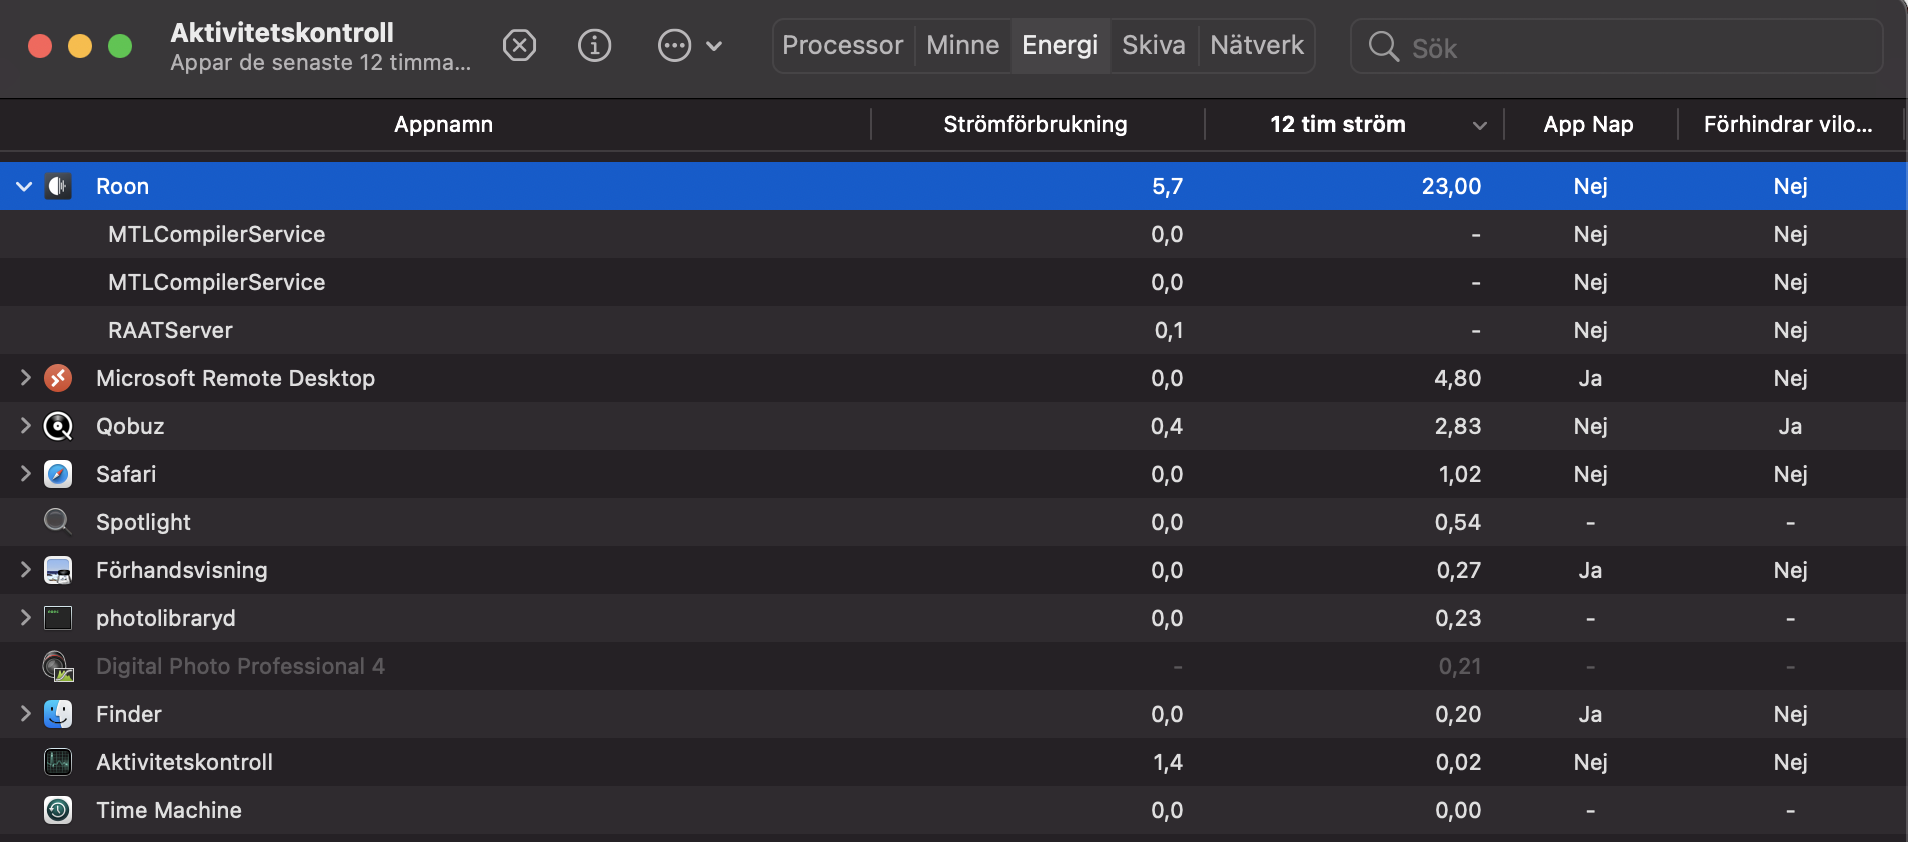Expand the Förhandsvisning process group
Viewport: 1908px width, 842px height.
pyautogui.click(x=25, y=570)
